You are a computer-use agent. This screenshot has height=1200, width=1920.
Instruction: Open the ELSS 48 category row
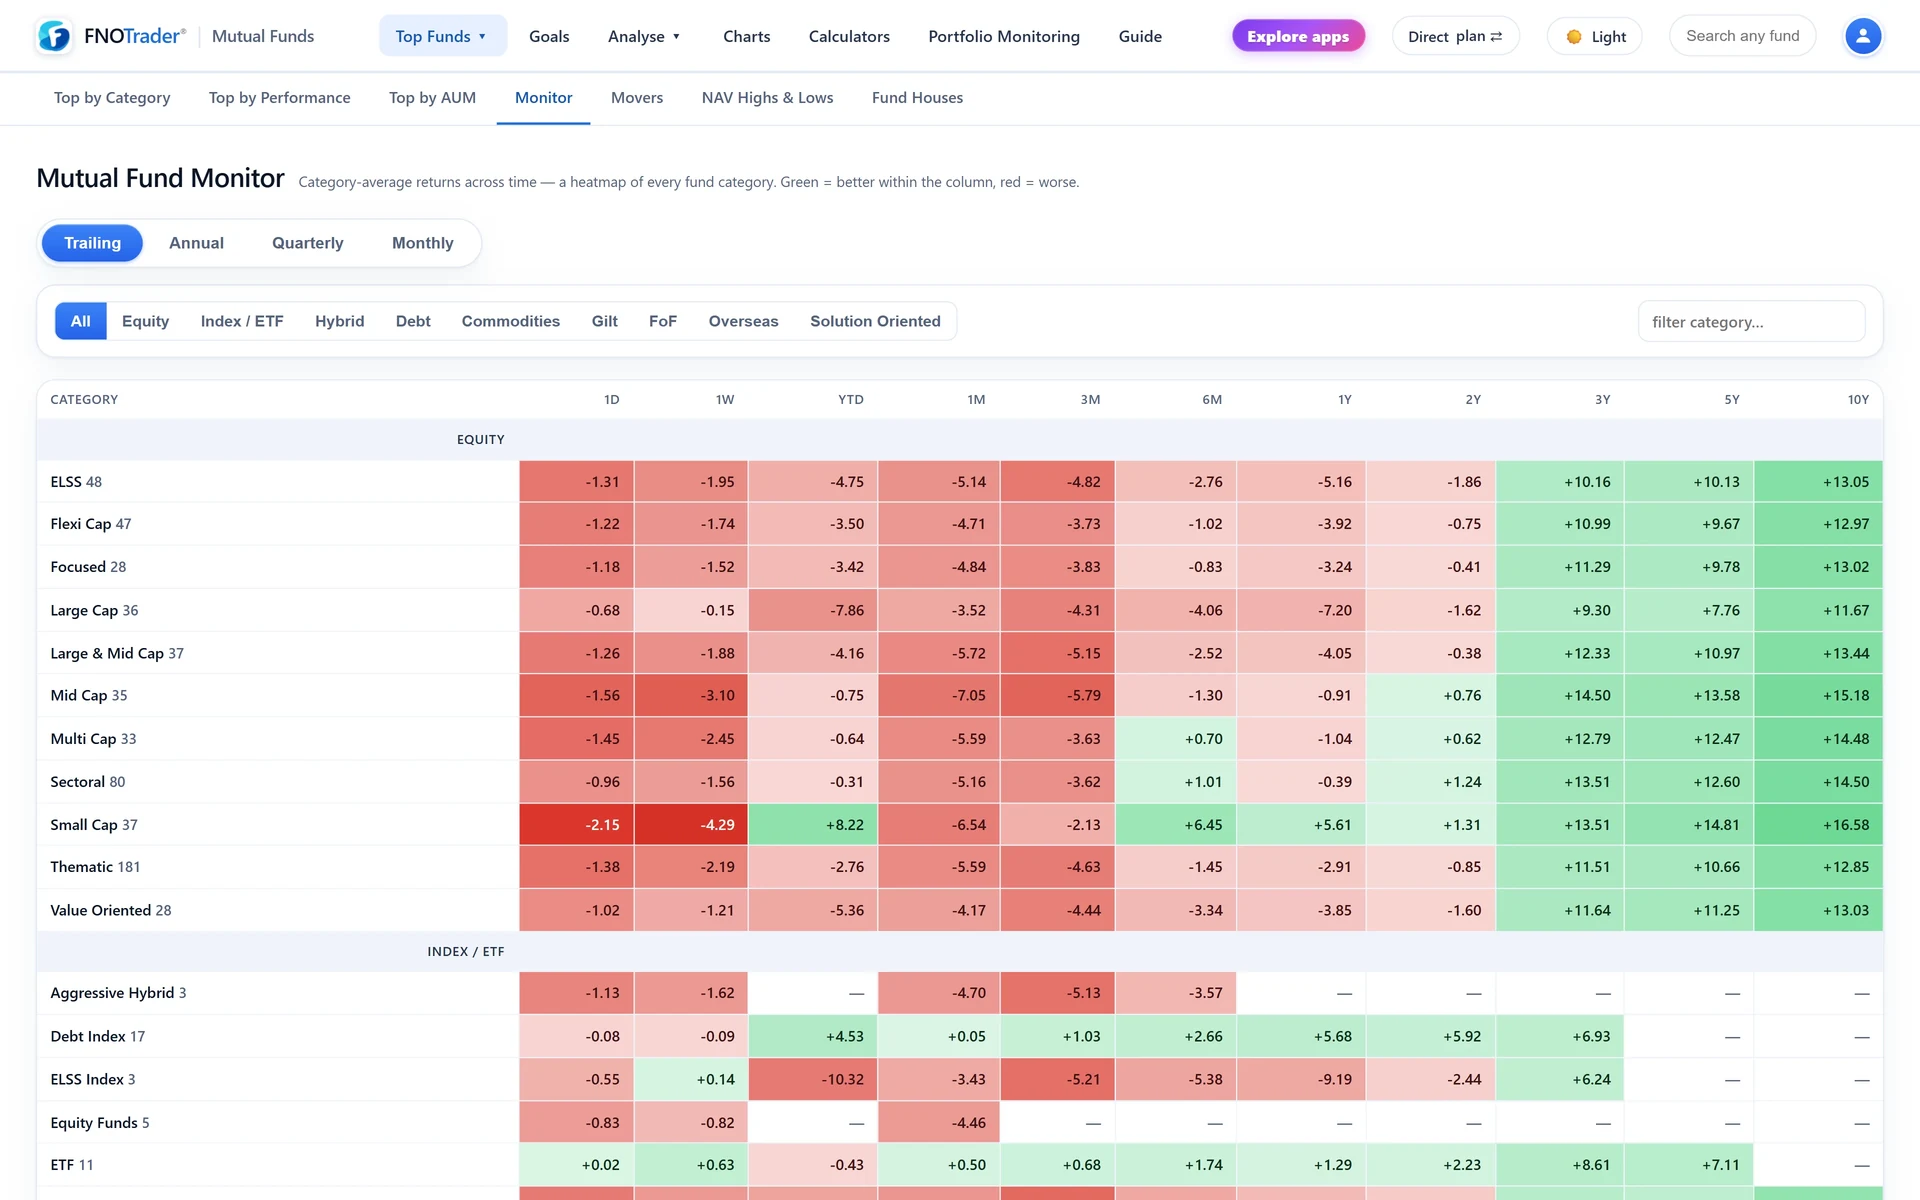click(x=960, y=482)
